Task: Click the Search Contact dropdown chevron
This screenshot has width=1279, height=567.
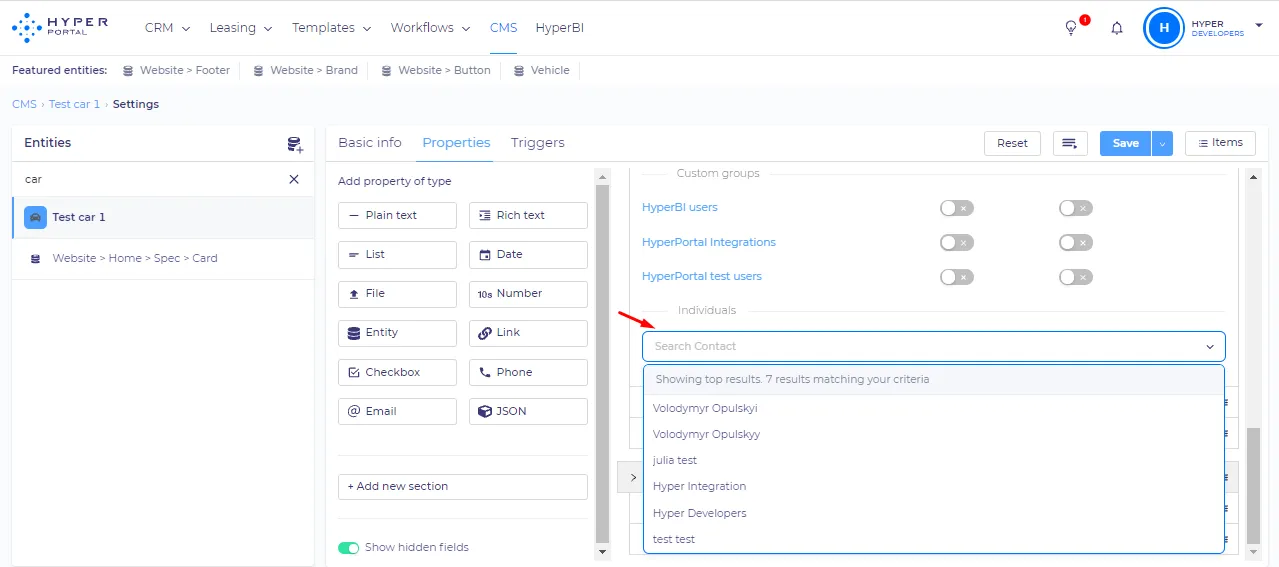Action: click(x=1209, y=347)
